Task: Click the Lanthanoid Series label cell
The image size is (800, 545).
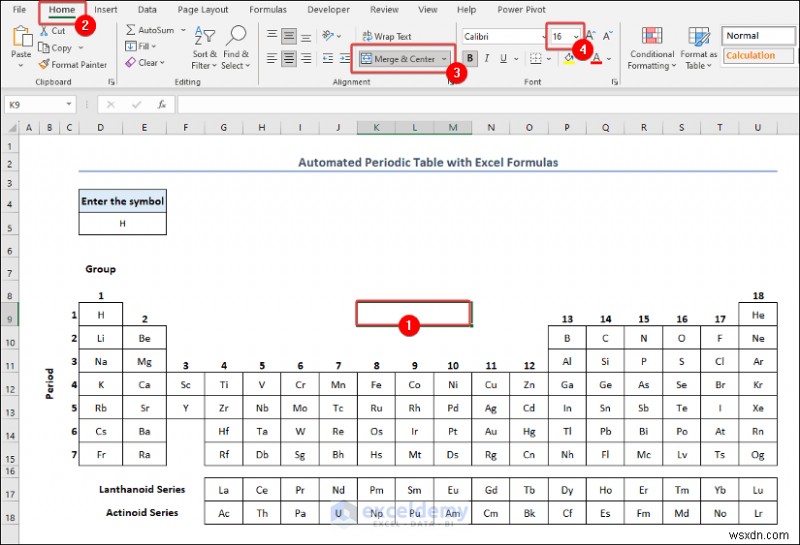Action: tap(142, 489)
